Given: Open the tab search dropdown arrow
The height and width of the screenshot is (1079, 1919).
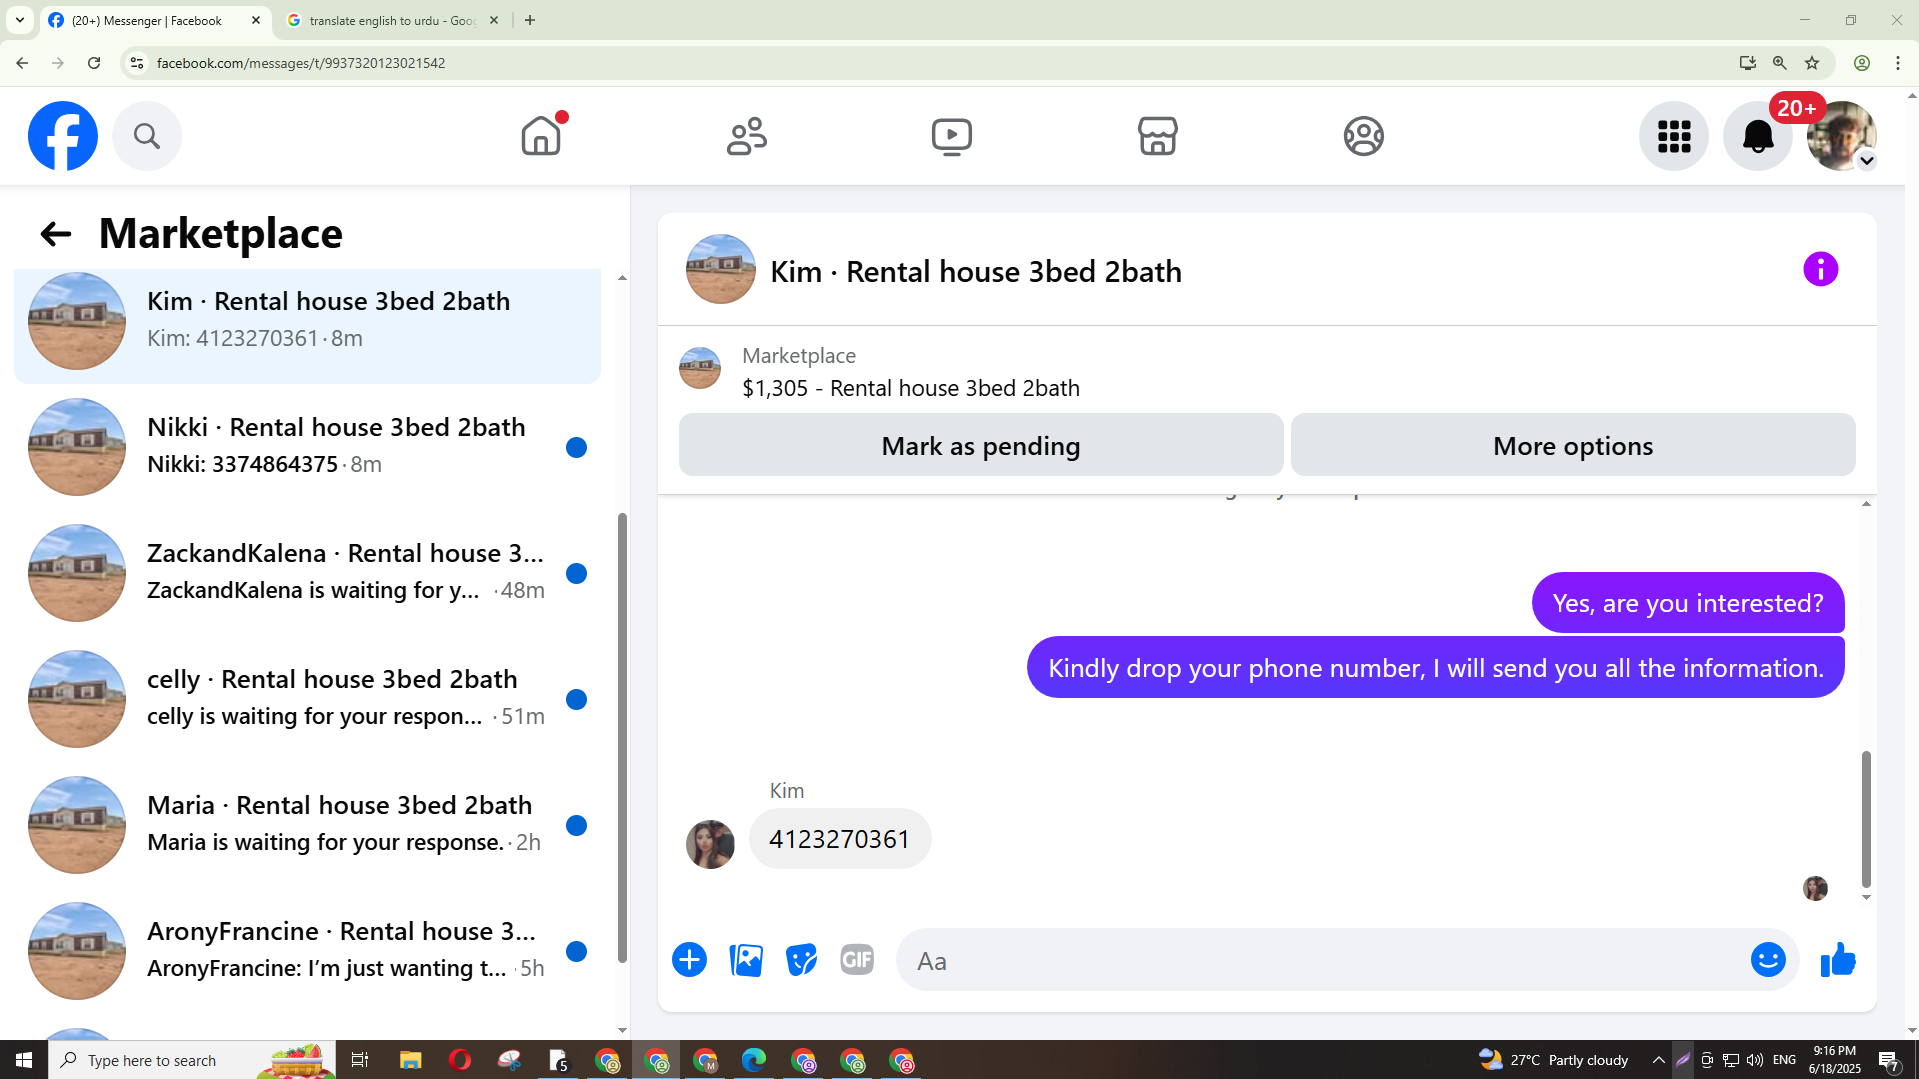Looking at the screenshot, I should click(x=20, y=20).
